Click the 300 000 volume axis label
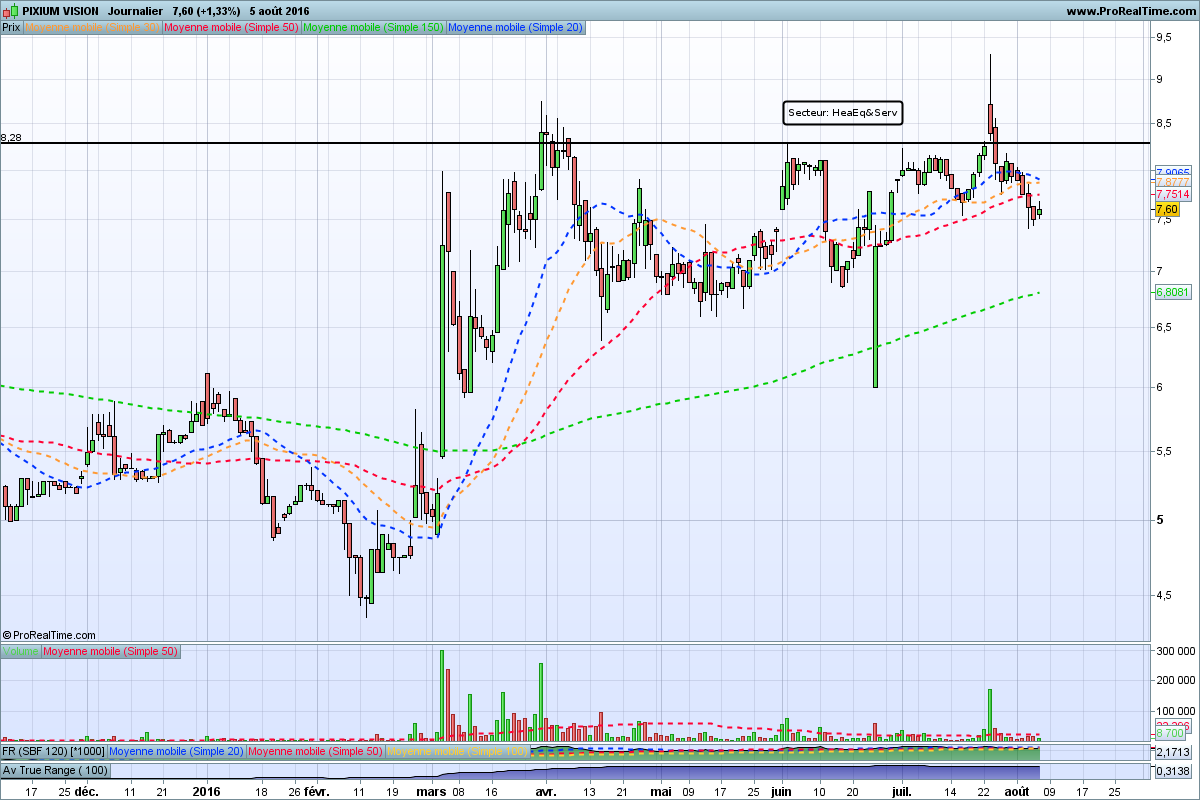 tap(1175, 651)
